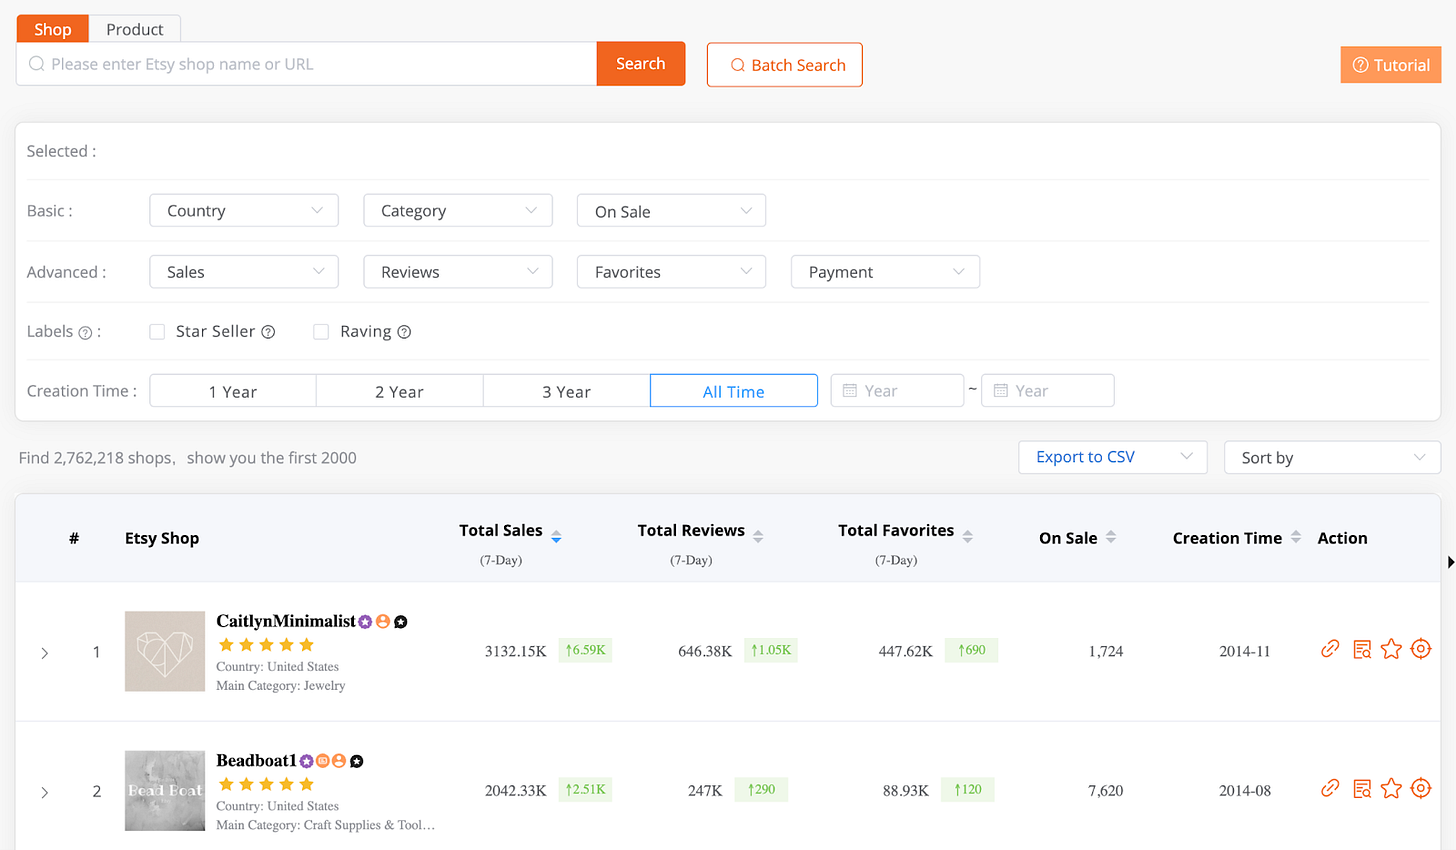
Task: Click the 7,620 on-sale count
Action: click(x=1106, y=790)
